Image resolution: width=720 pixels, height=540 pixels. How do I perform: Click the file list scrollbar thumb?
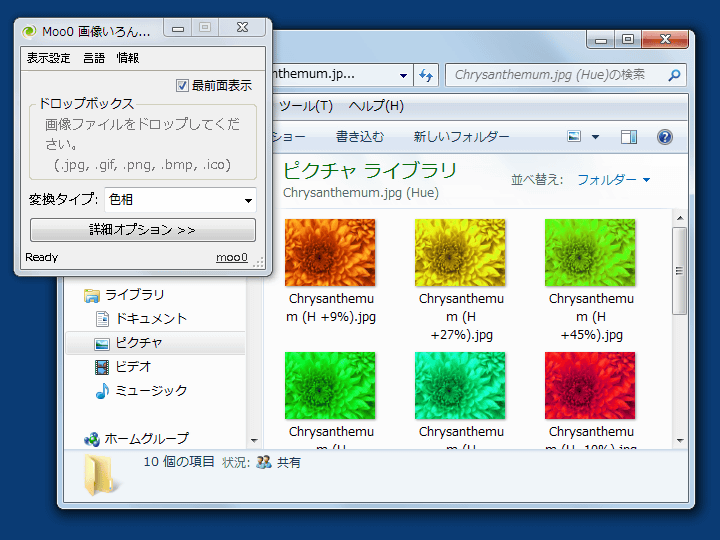[x=680, y=271]
